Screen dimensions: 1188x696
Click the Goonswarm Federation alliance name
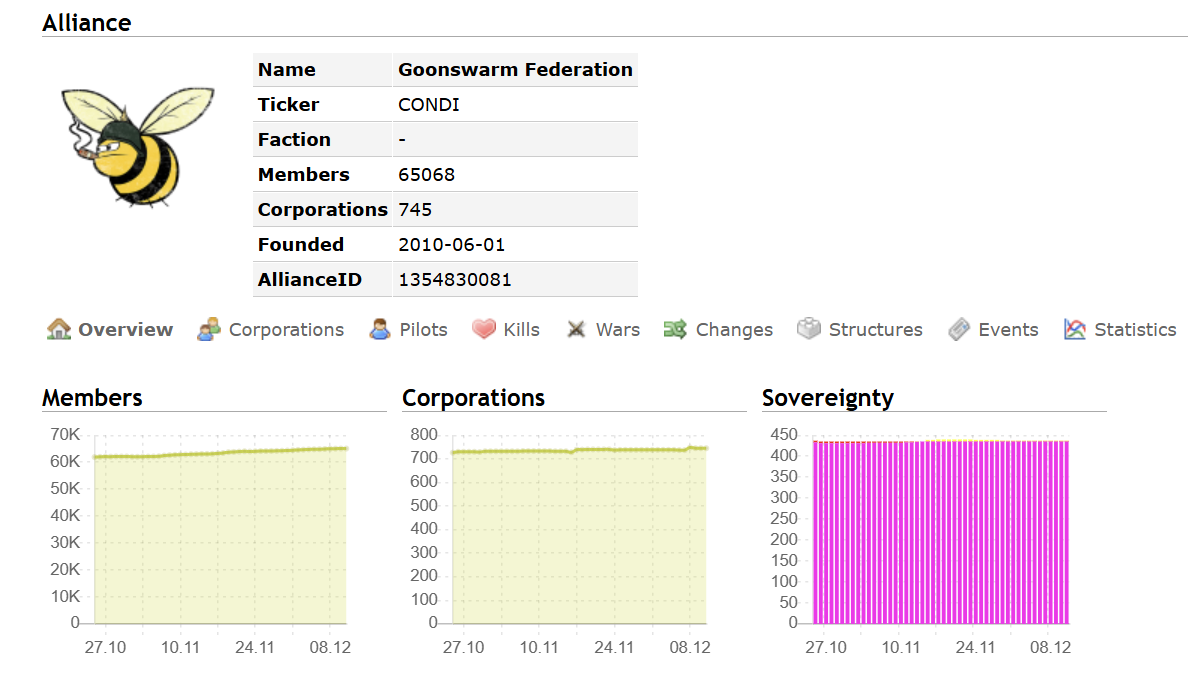tap(515, 70)
